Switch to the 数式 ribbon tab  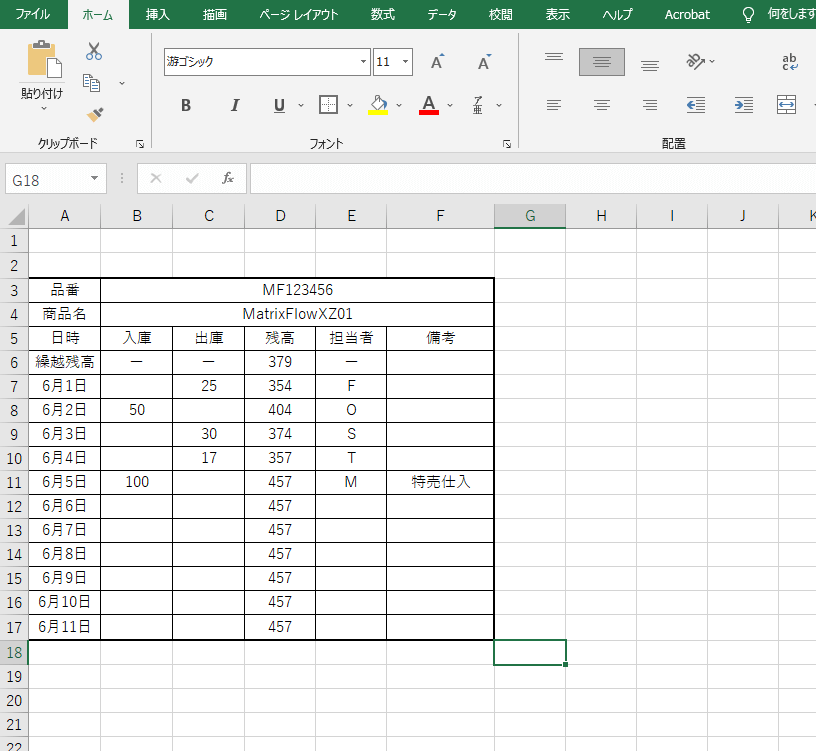point(382,14)
